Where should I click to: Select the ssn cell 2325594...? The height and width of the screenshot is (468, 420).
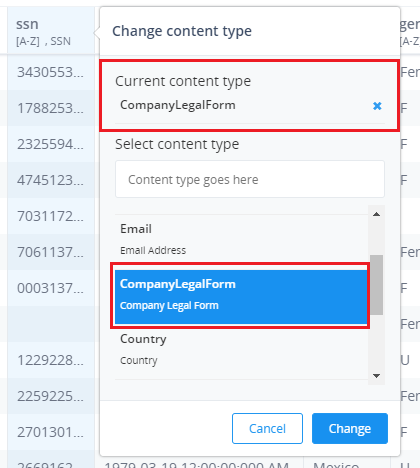51,144
